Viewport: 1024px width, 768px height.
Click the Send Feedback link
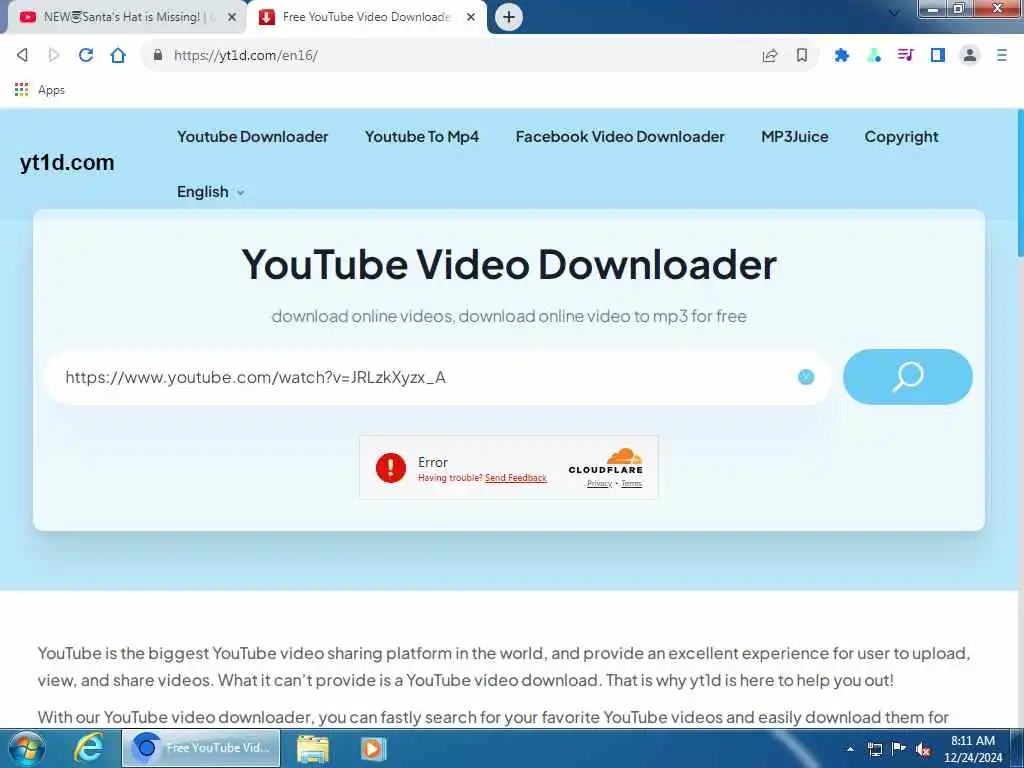[x=515, y=478]
